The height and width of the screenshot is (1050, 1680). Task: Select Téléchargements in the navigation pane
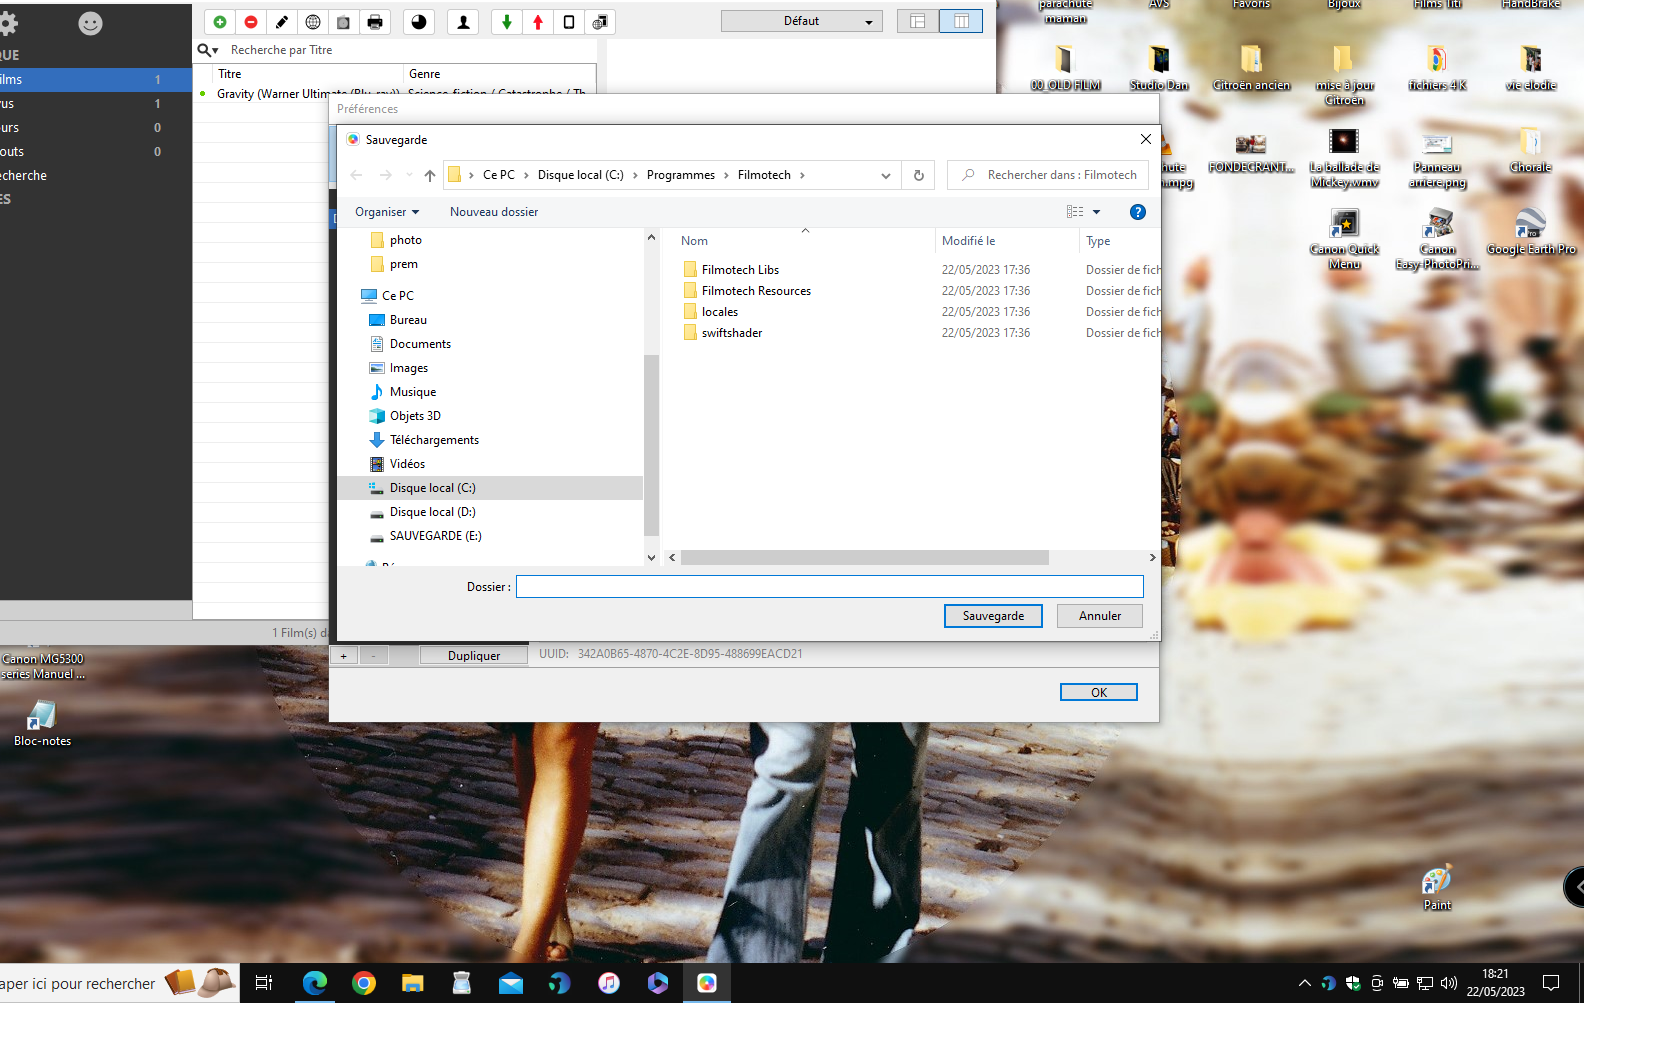(x=434, y=440)
